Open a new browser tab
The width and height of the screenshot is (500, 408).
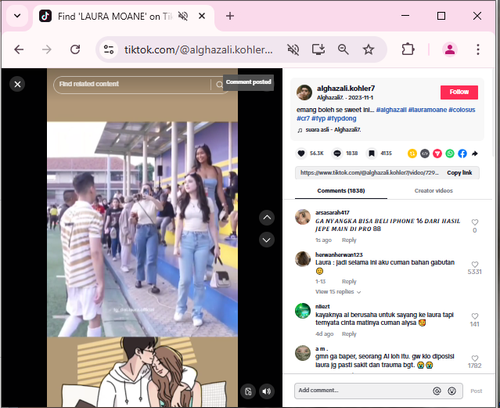tap(230, 16)
